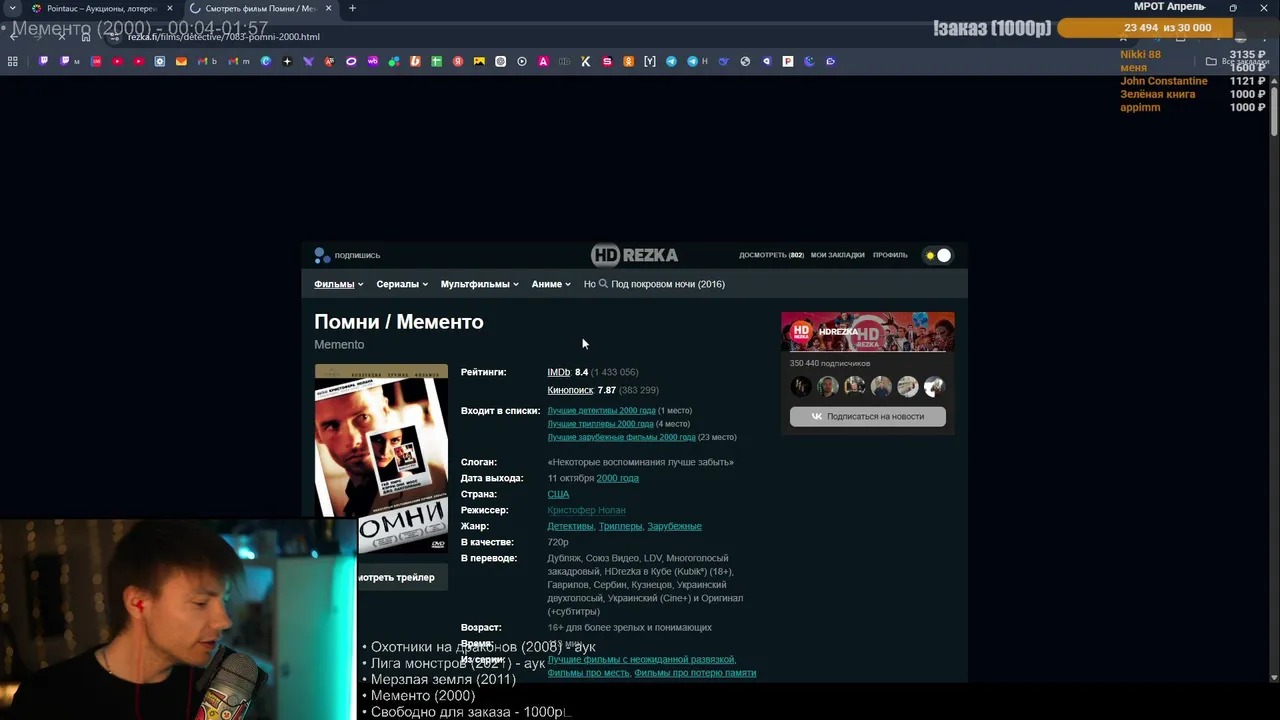Click the Смотреть трейлер button
The width and height of the screenshot is (1280, 720).
403,577
